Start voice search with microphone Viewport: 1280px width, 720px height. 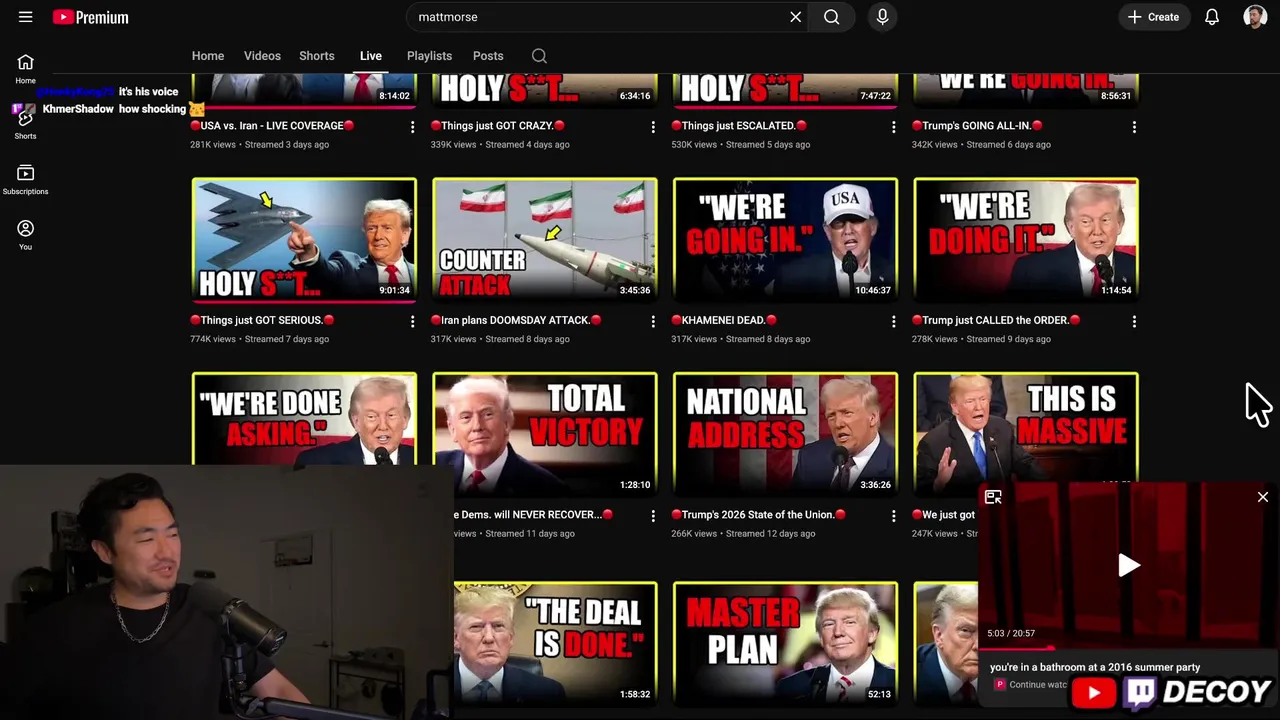pos(882,17)
